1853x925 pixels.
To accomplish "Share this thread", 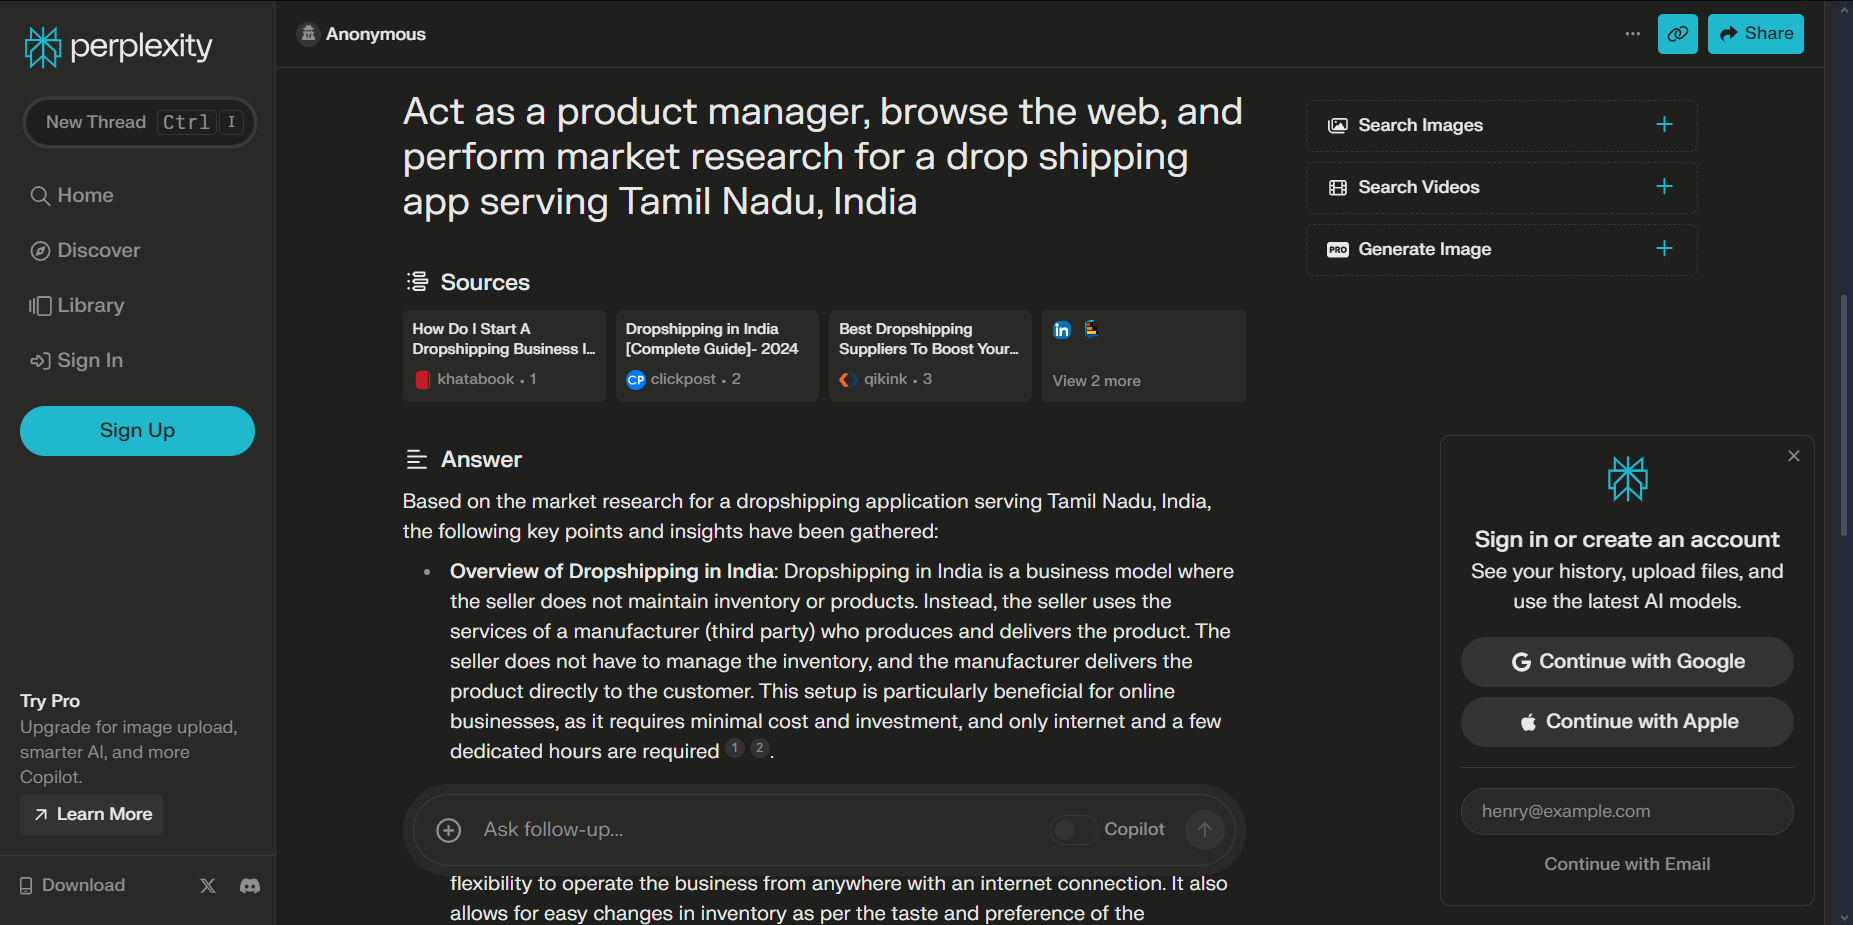I will 1756,34.
